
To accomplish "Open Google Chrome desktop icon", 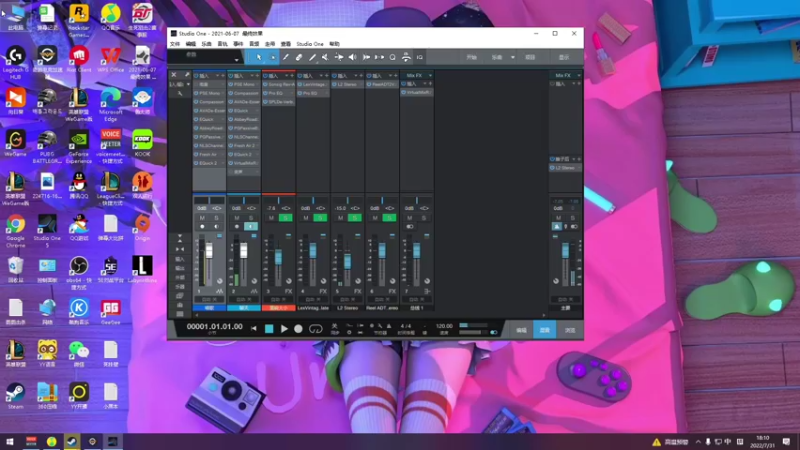I will (15, 229).
